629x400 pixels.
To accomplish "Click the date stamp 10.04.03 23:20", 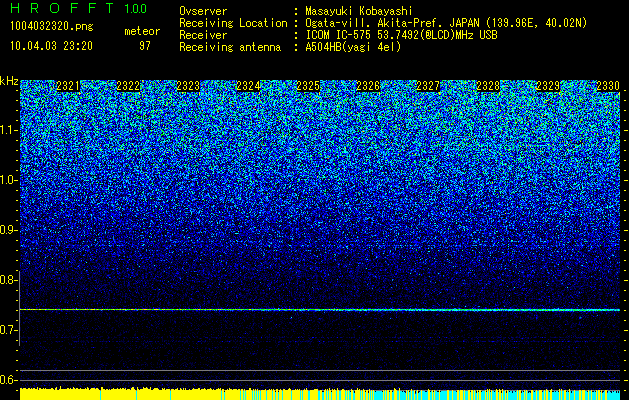I will (51, 46).
